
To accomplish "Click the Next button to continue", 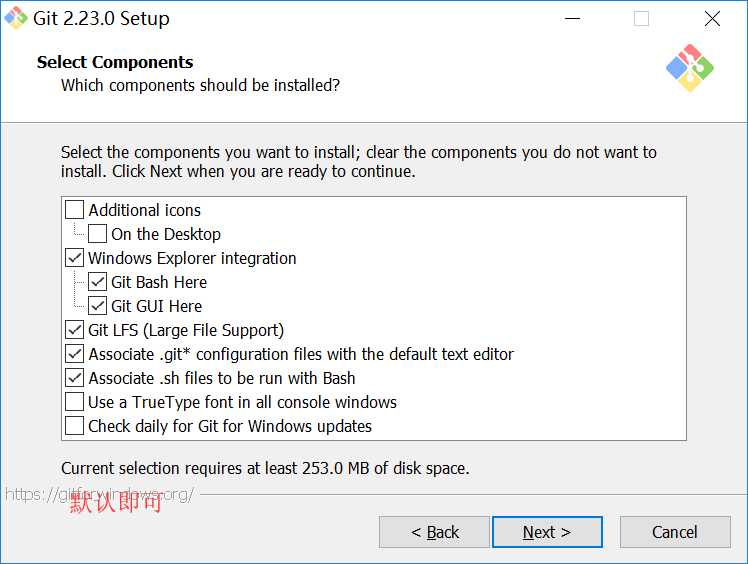I will pyautogui.click(x=547, y=532).
